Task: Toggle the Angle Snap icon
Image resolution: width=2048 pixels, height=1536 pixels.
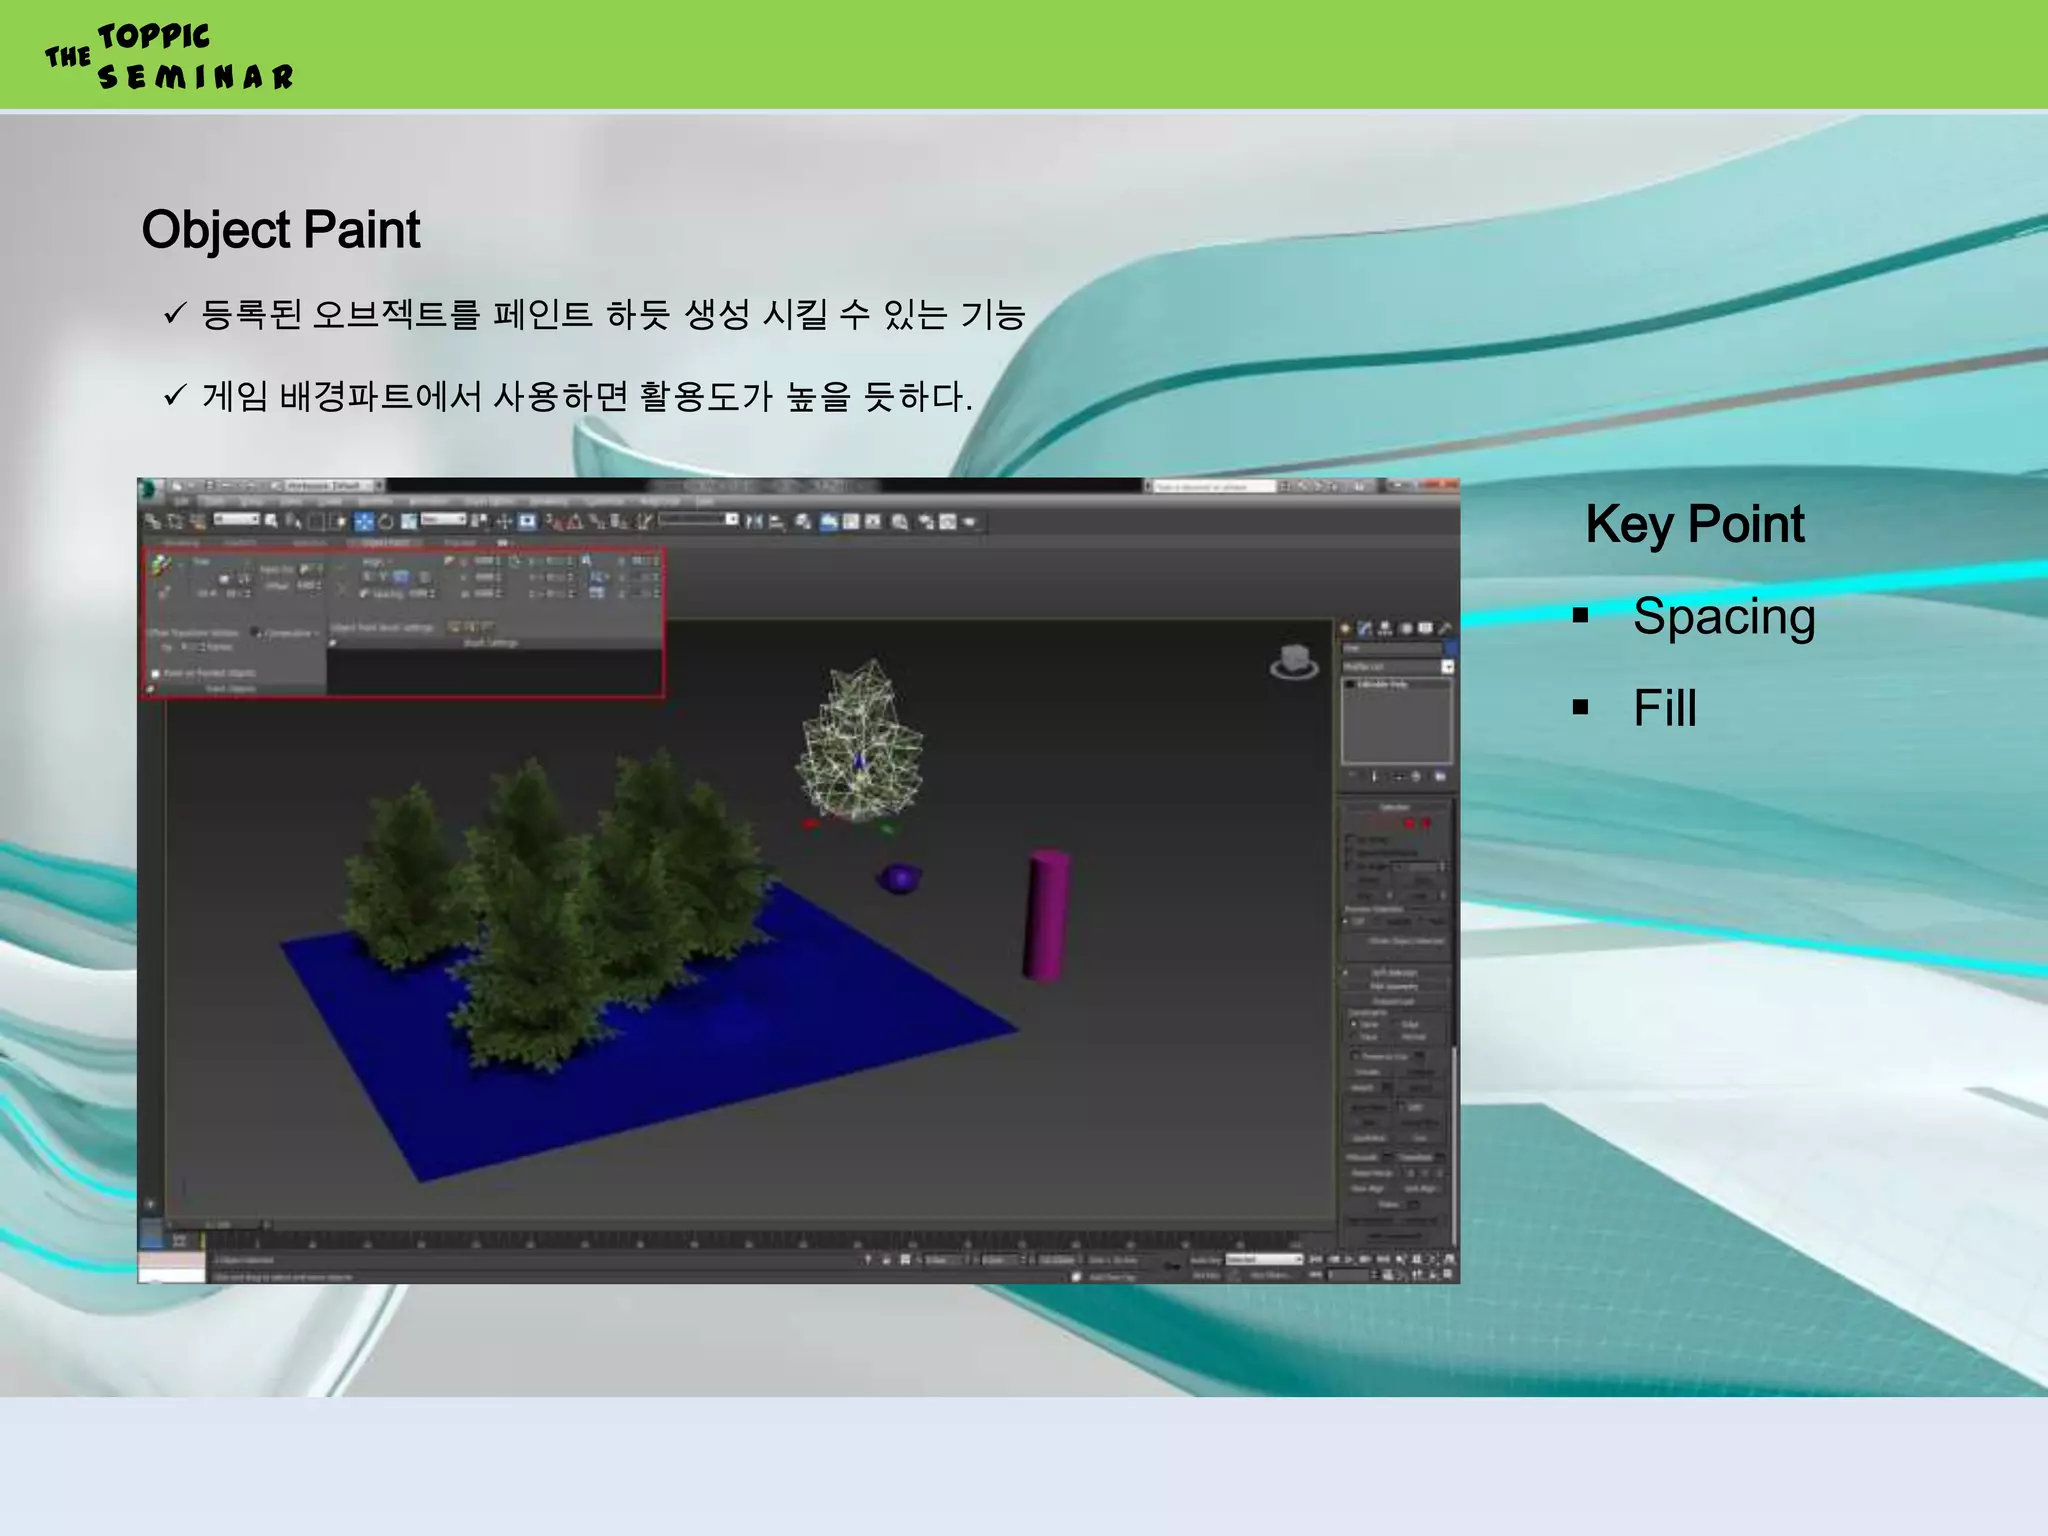Action: [575, 521]
